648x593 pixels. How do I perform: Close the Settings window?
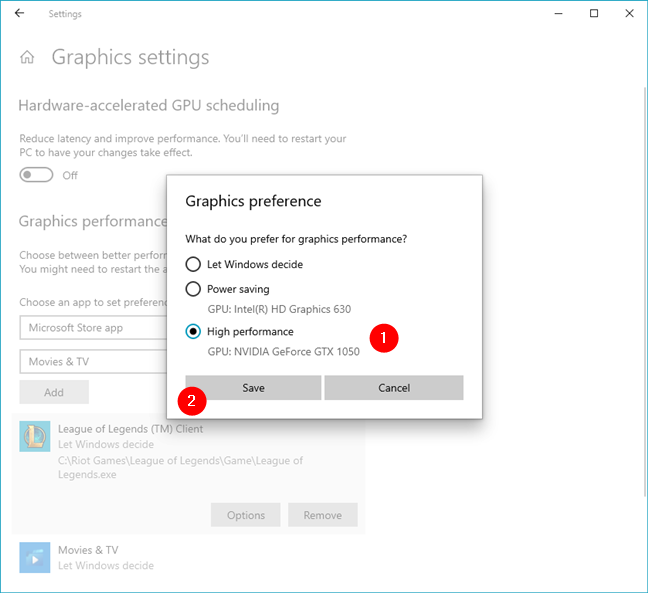click(x=629, y=13)
